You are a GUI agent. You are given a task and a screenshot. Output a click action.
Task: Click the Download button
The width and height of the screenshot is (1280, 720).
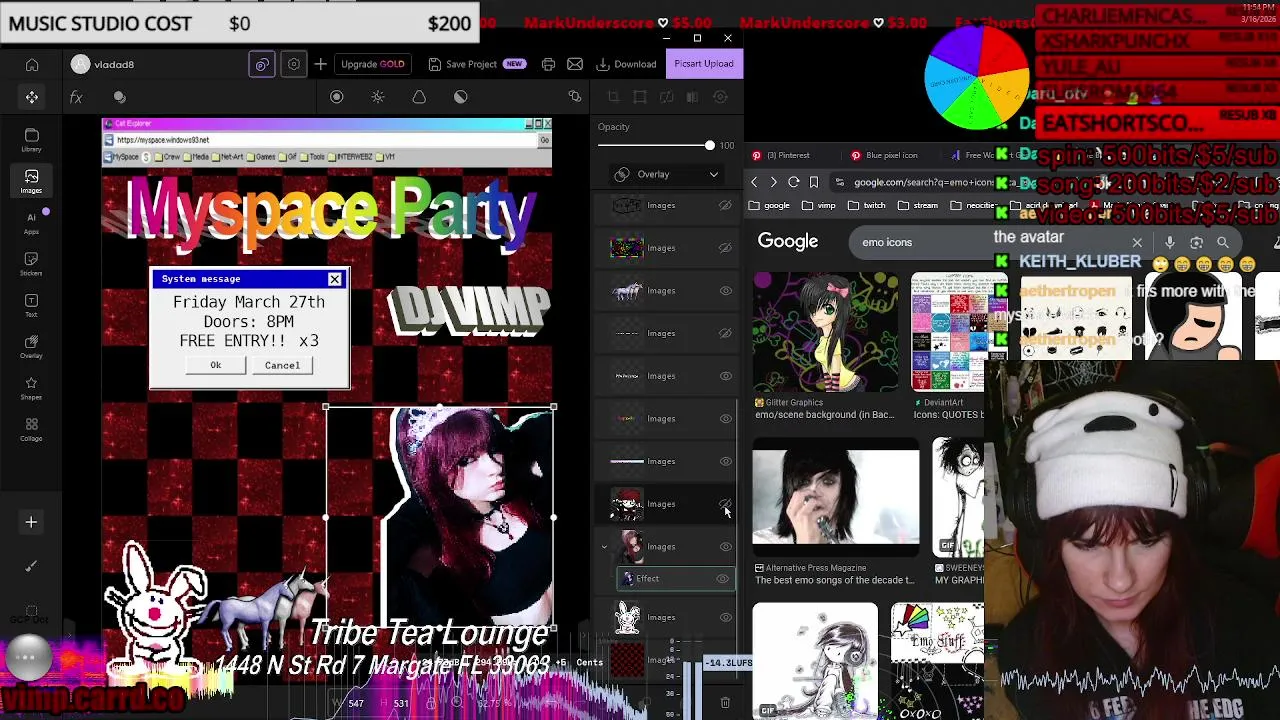[627, 64]
